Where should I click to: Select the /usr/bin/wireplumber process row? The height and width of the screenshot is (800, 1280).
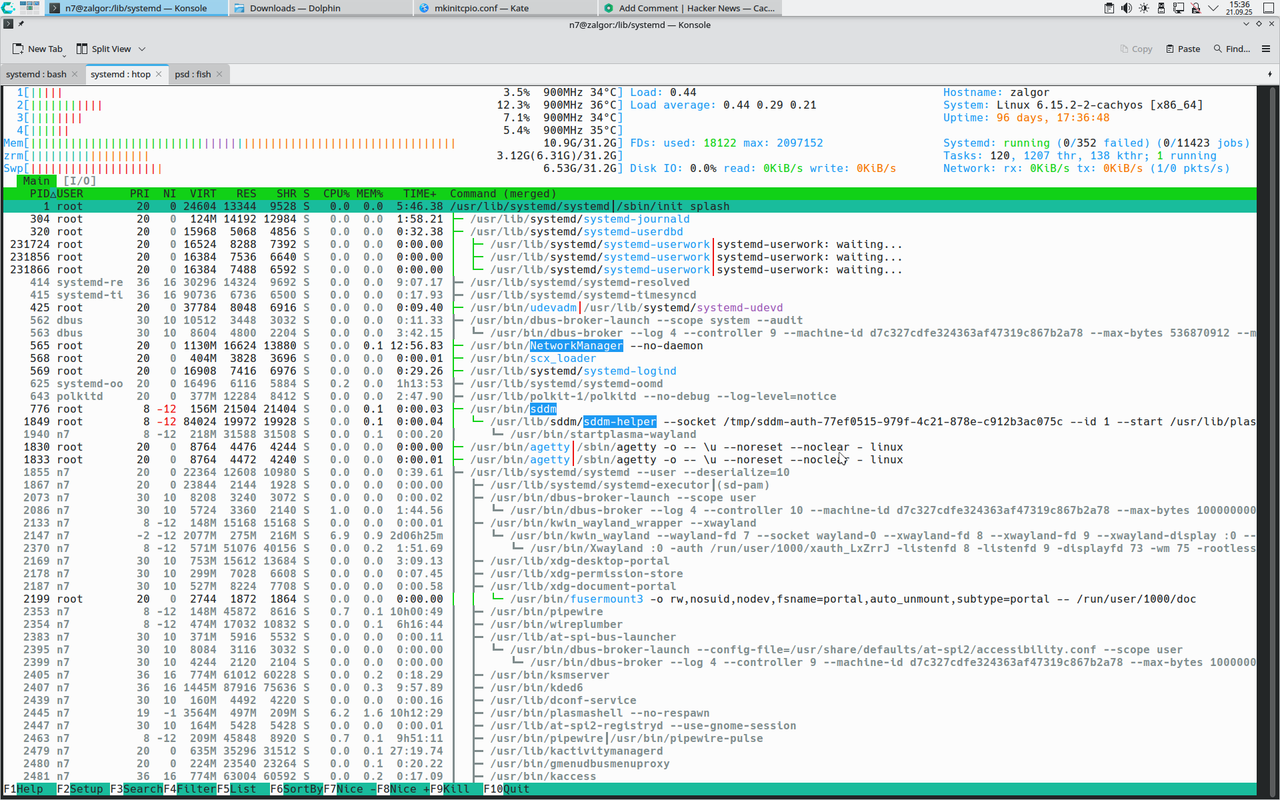point(630,624)
